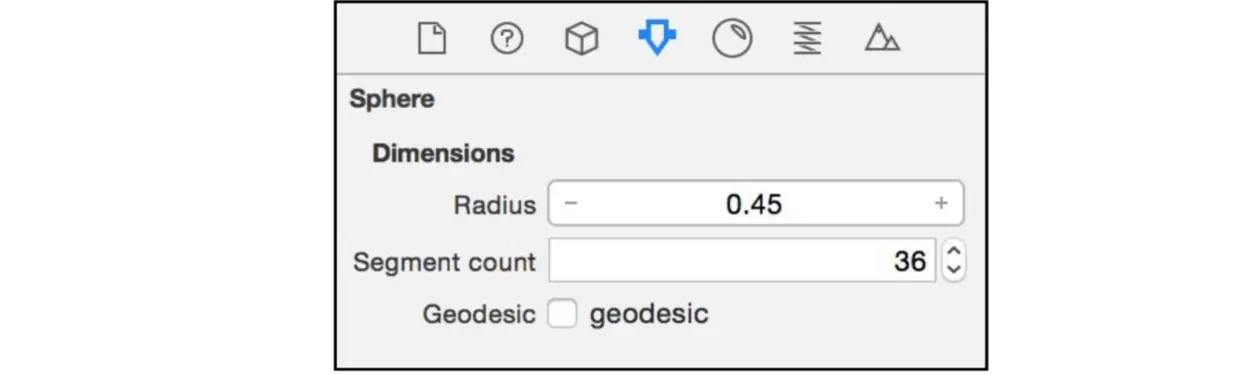Show the Quick Help question mark inspector
Screen dimensions: 1240x375
coord(507,40)
